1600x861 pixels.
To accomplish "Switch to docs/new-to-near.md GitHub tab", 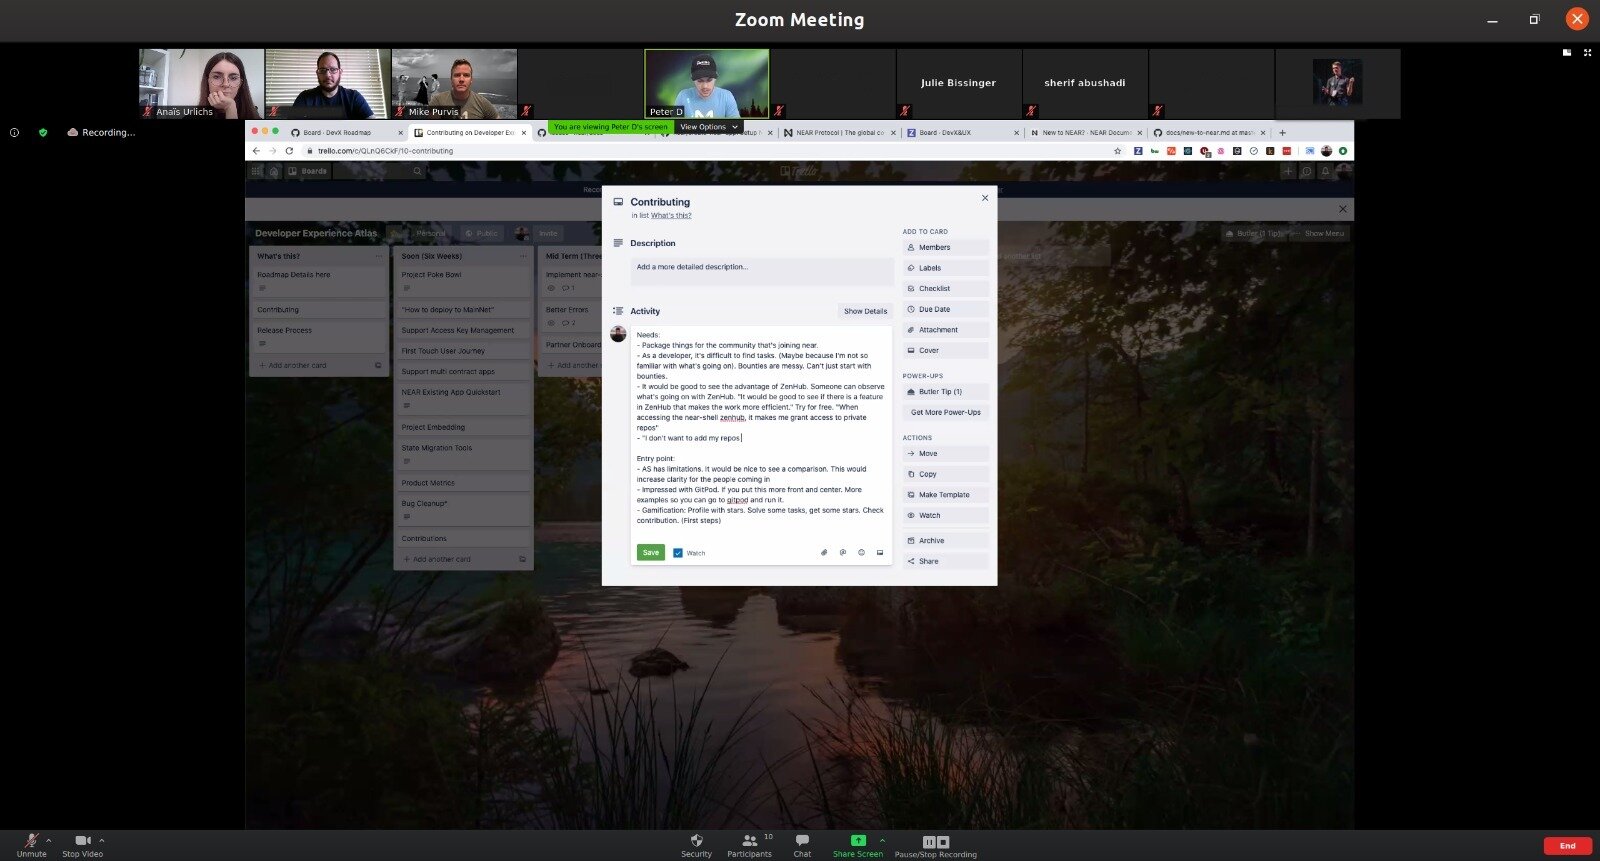I will coord(1209,132).
